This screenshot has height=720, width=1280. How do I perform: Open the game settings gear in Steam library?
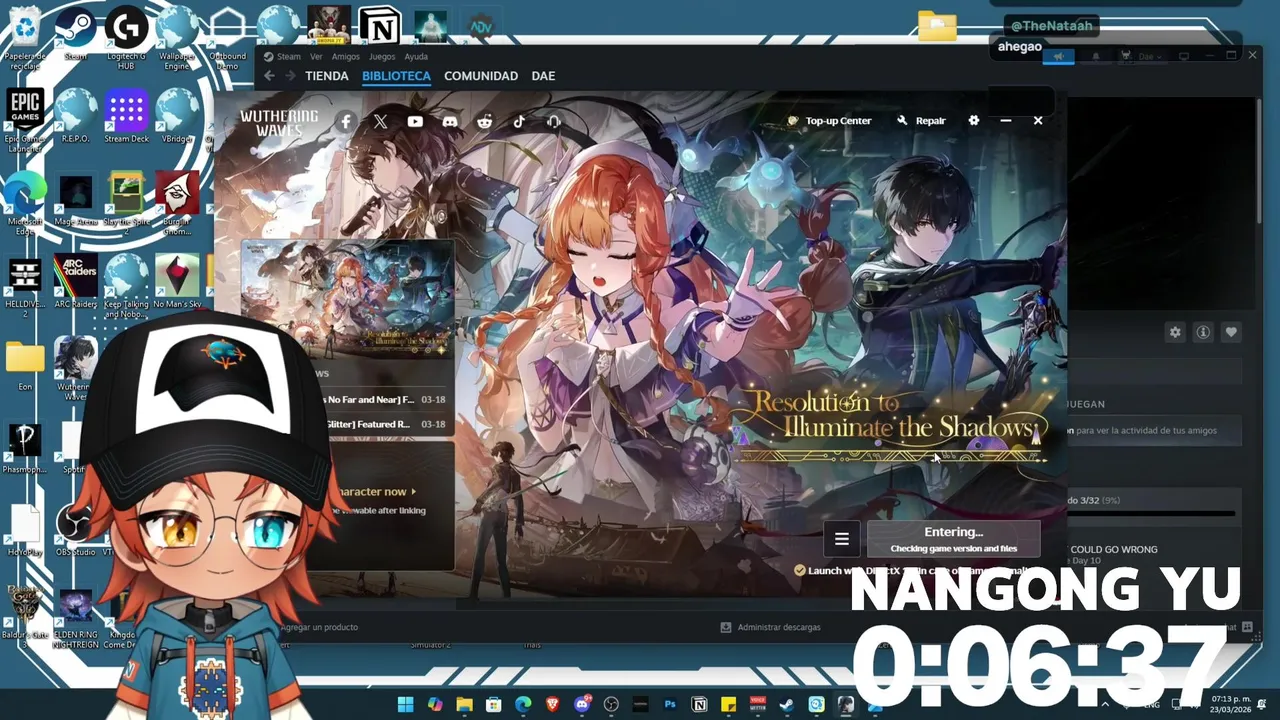pos(1175,332)
